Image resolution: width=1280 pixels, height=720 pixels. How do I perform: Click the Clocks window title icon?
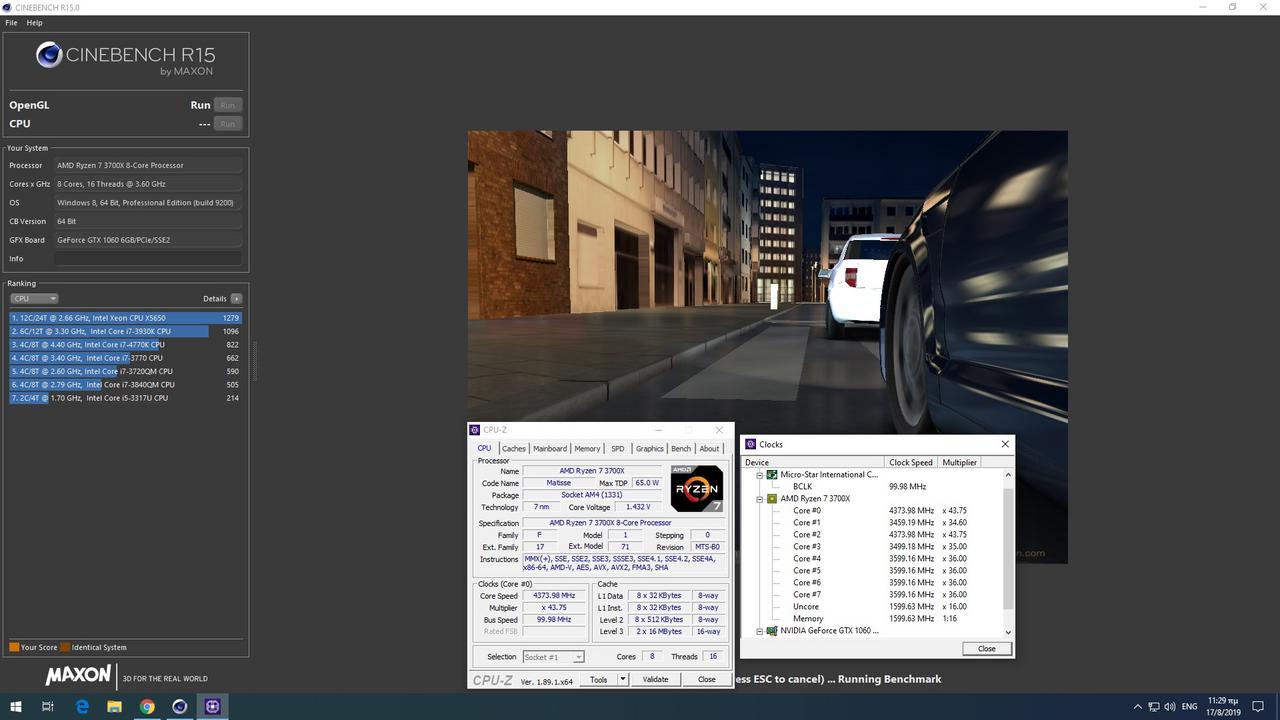(x=751, y=444)
